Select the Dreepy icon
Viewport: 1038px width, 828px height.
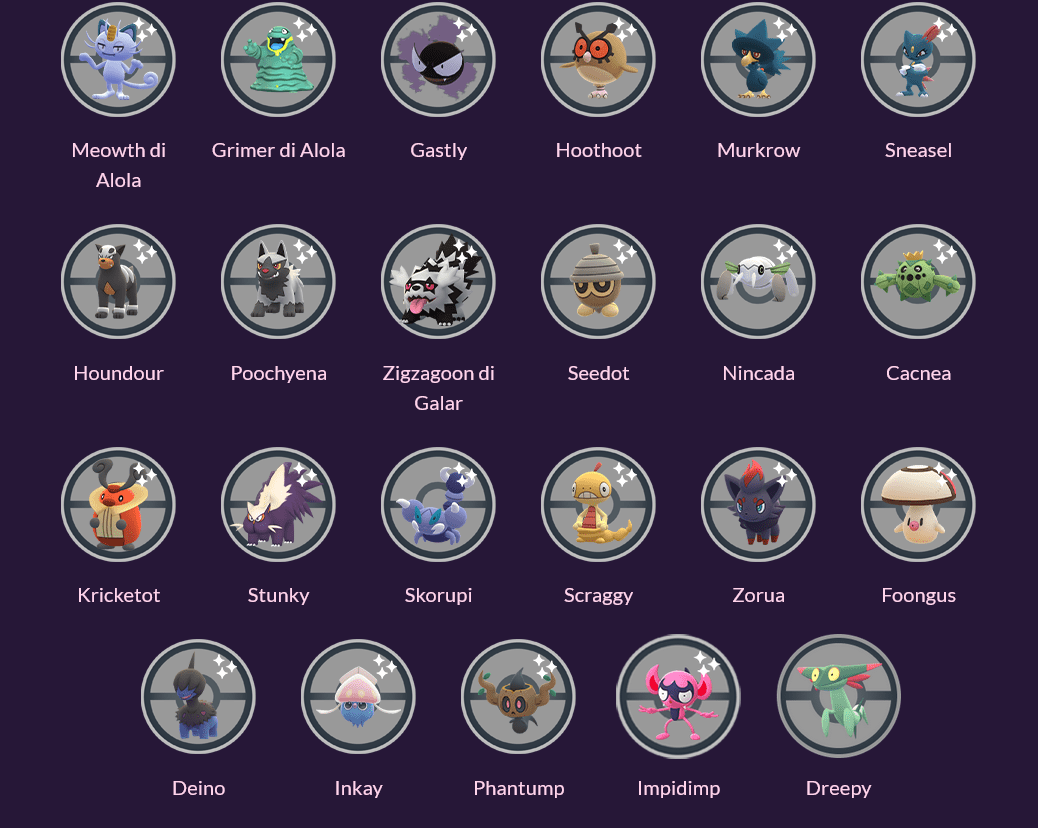839,696
